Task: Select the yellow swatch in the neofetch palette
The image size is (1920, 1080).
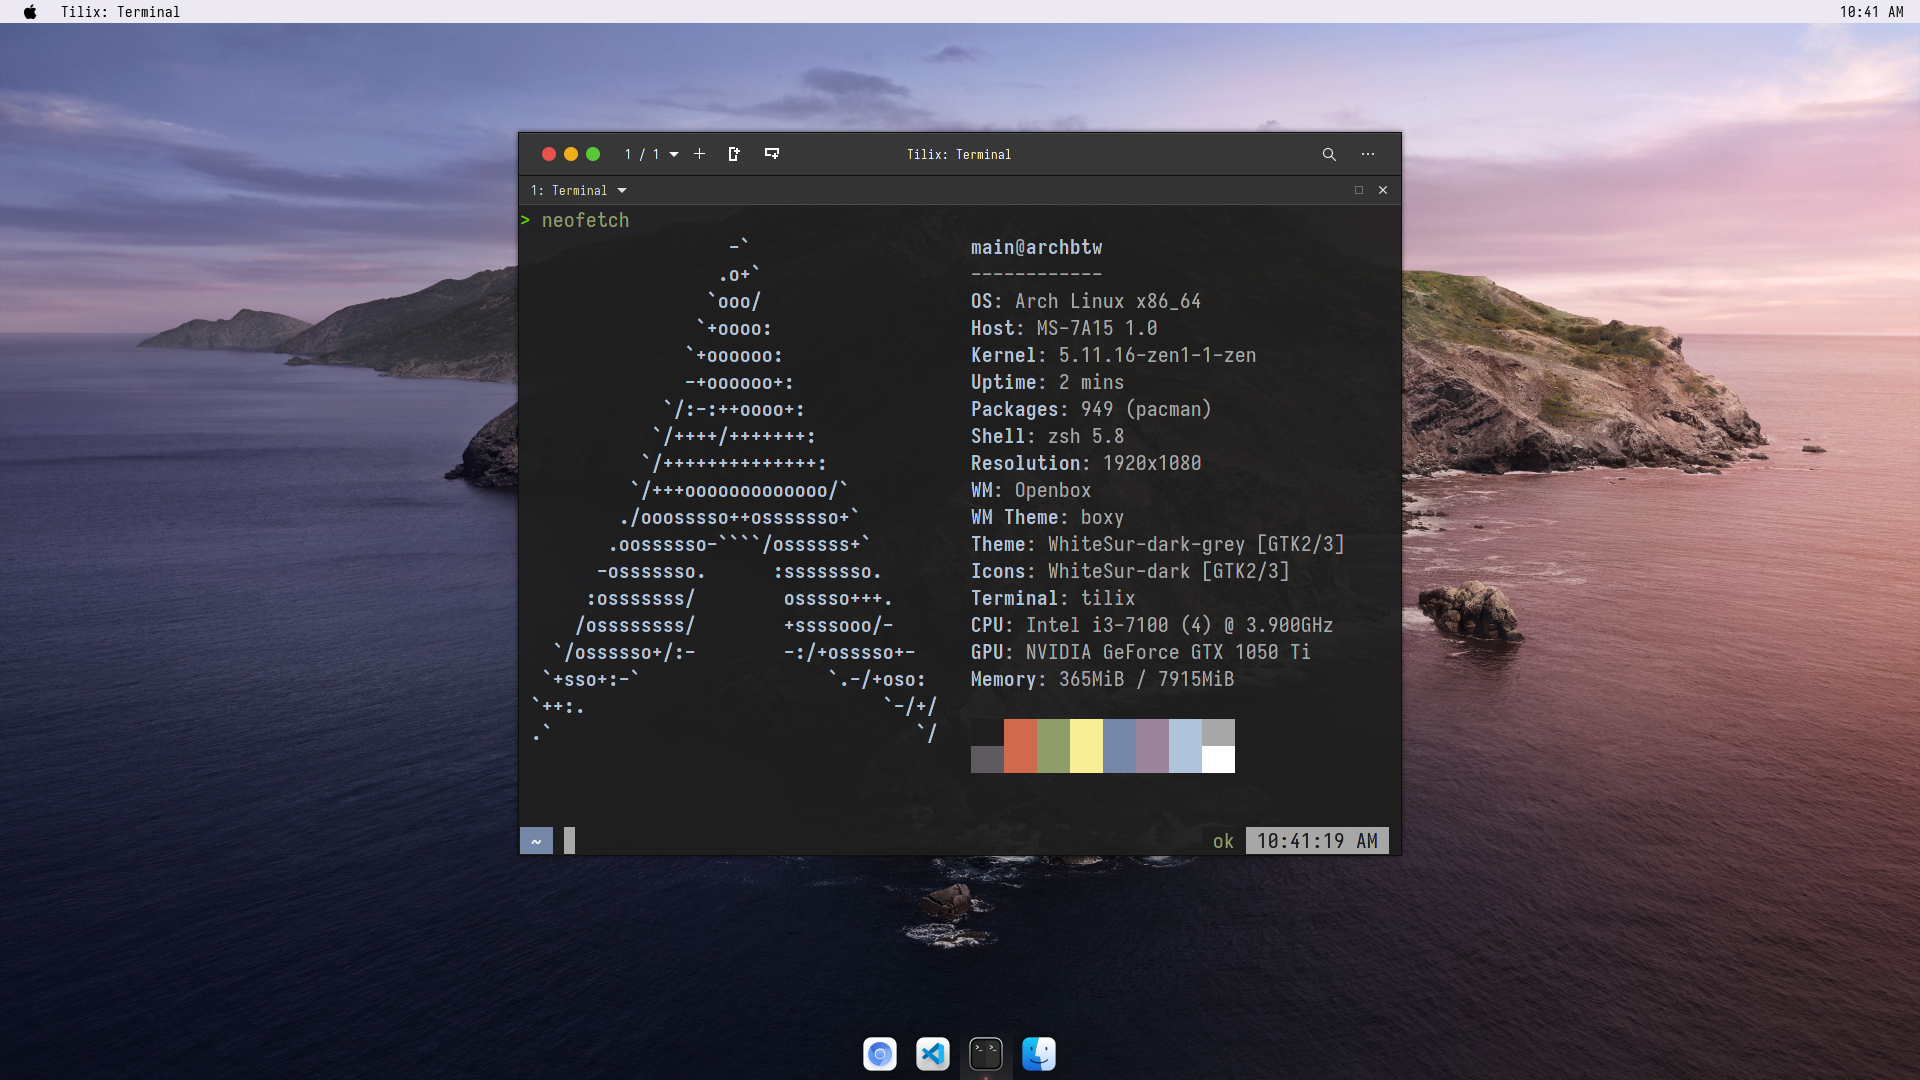Action: point(1085,746)
